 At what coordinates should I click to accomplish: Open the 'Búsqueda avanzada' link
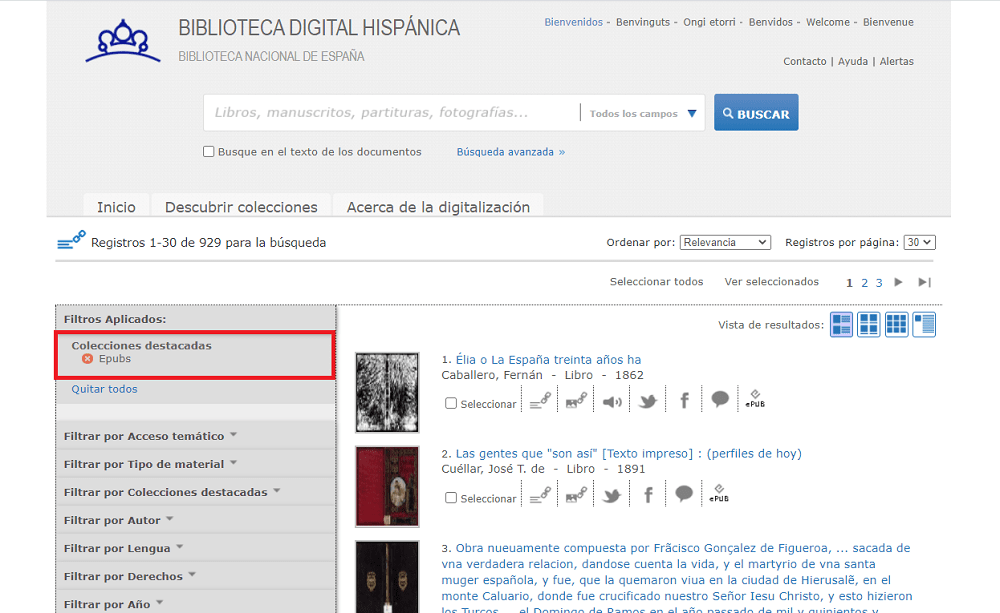pyautogui.click(x=511, y=152)
